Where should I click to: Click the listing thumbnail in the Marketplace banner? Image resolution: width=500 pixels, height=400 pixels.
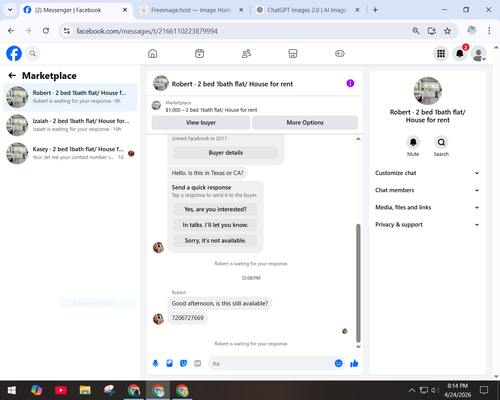click(156, 105)
